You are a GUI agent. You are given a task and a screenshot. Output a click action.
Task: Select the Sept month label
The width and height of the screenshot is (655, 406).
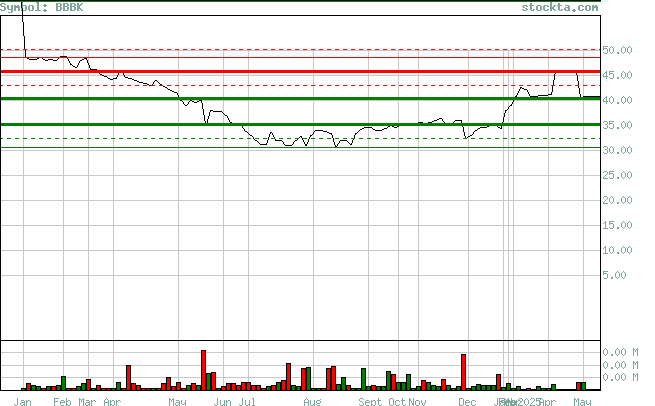pyautogui.click(x=370, y=402)
